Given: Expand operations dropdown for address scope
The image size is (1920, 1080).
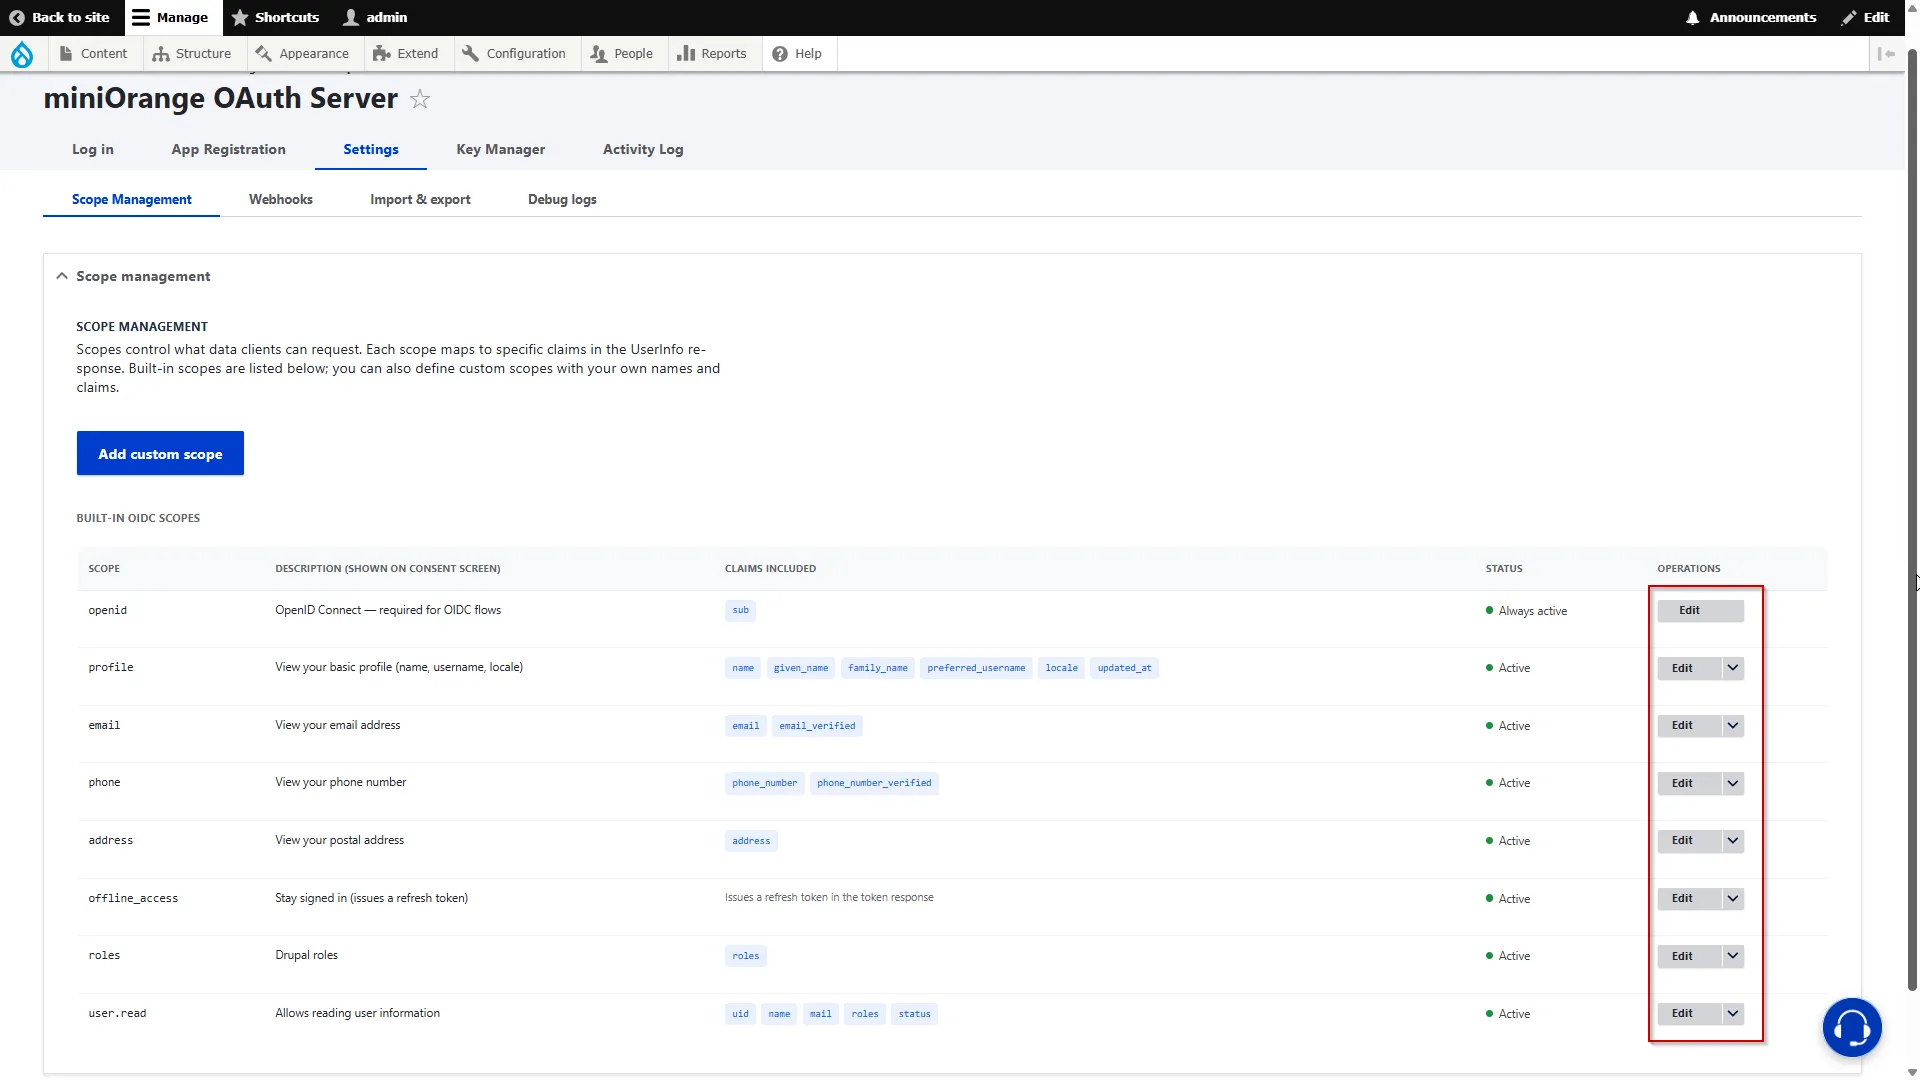Looking at the screenshot, I should [1733, 841].
